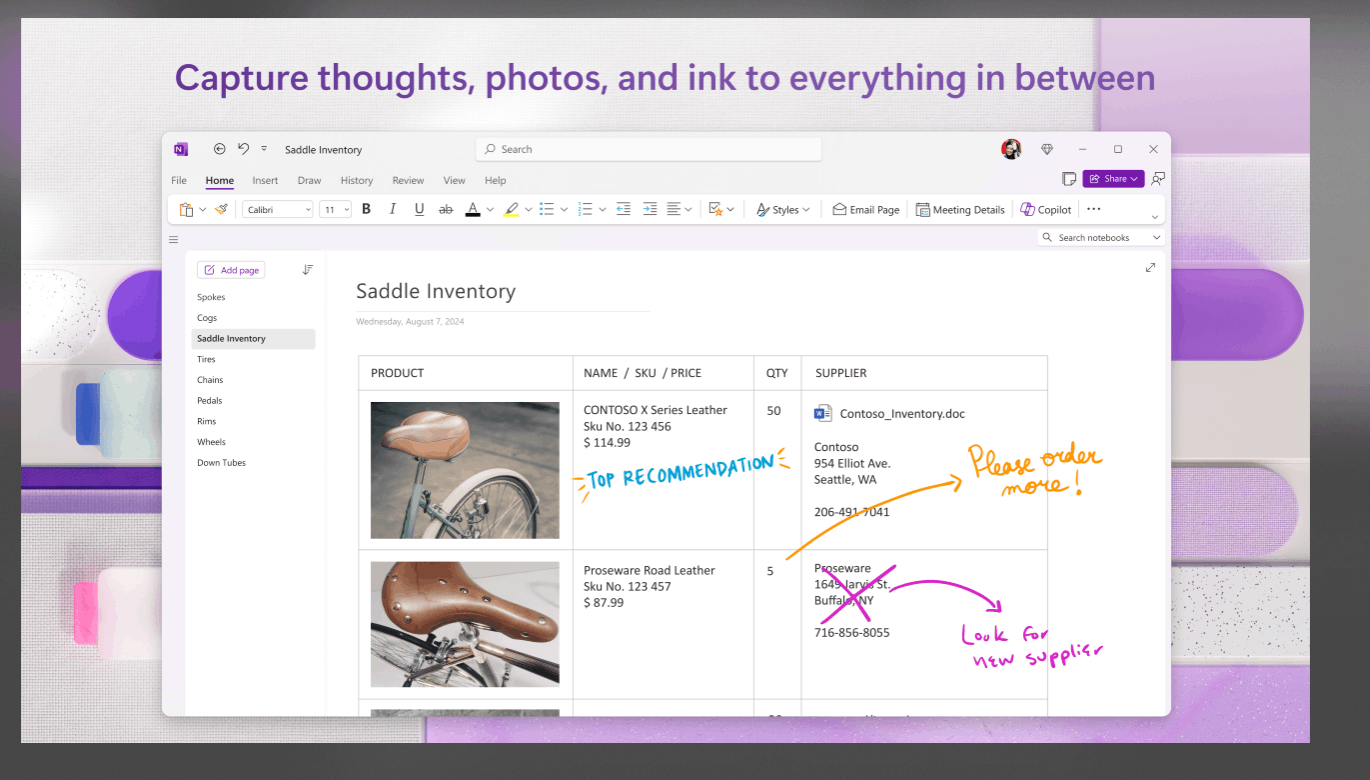Apply strikethrough formatting
The width and height of the screenshot is (1370, 780).
click(x=445, y=209)
